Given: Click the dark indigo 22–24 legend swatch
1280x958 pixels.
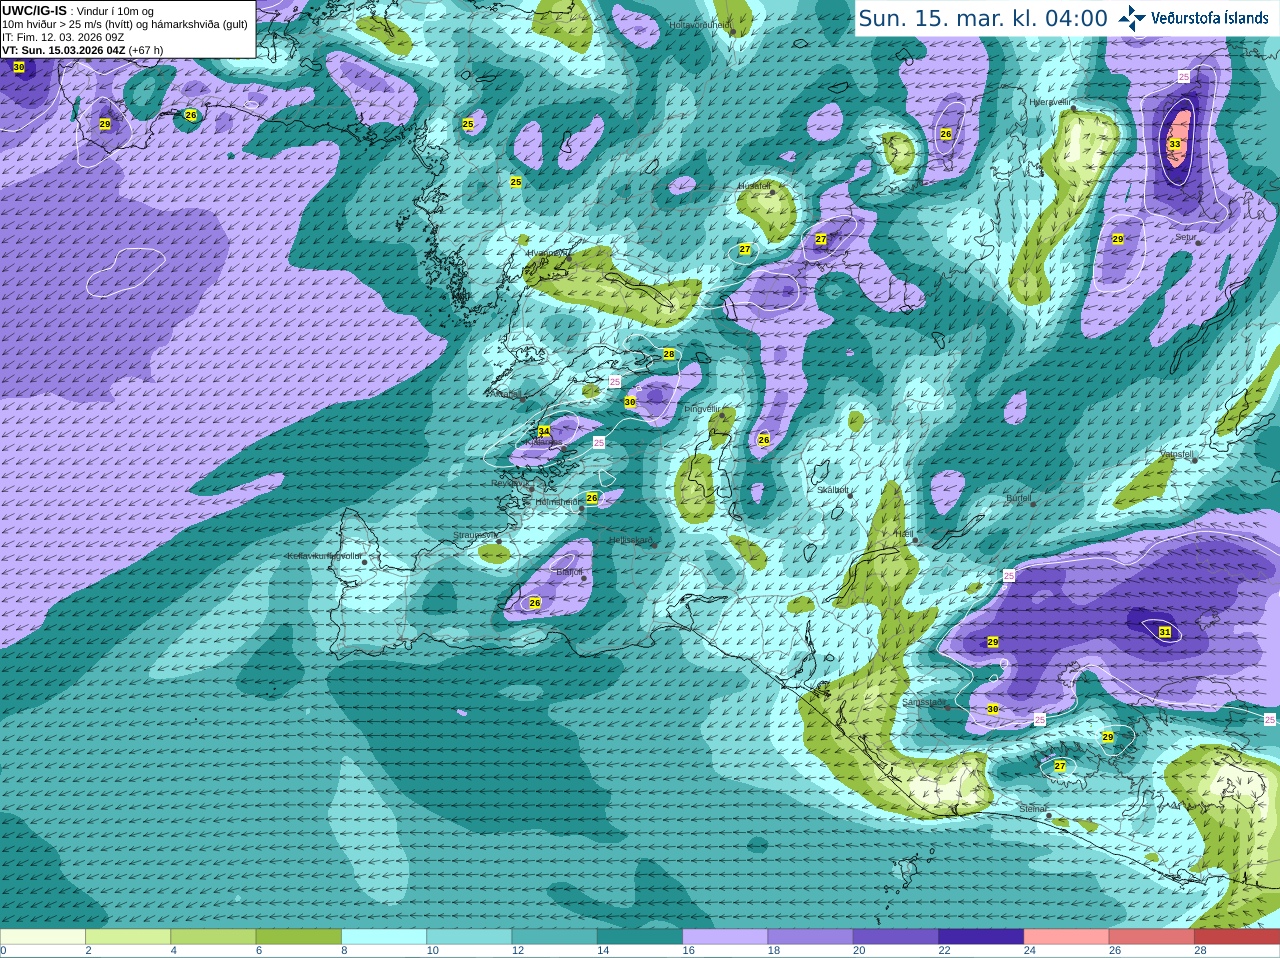Looking at the screenshot, I should tap(981, 937).
